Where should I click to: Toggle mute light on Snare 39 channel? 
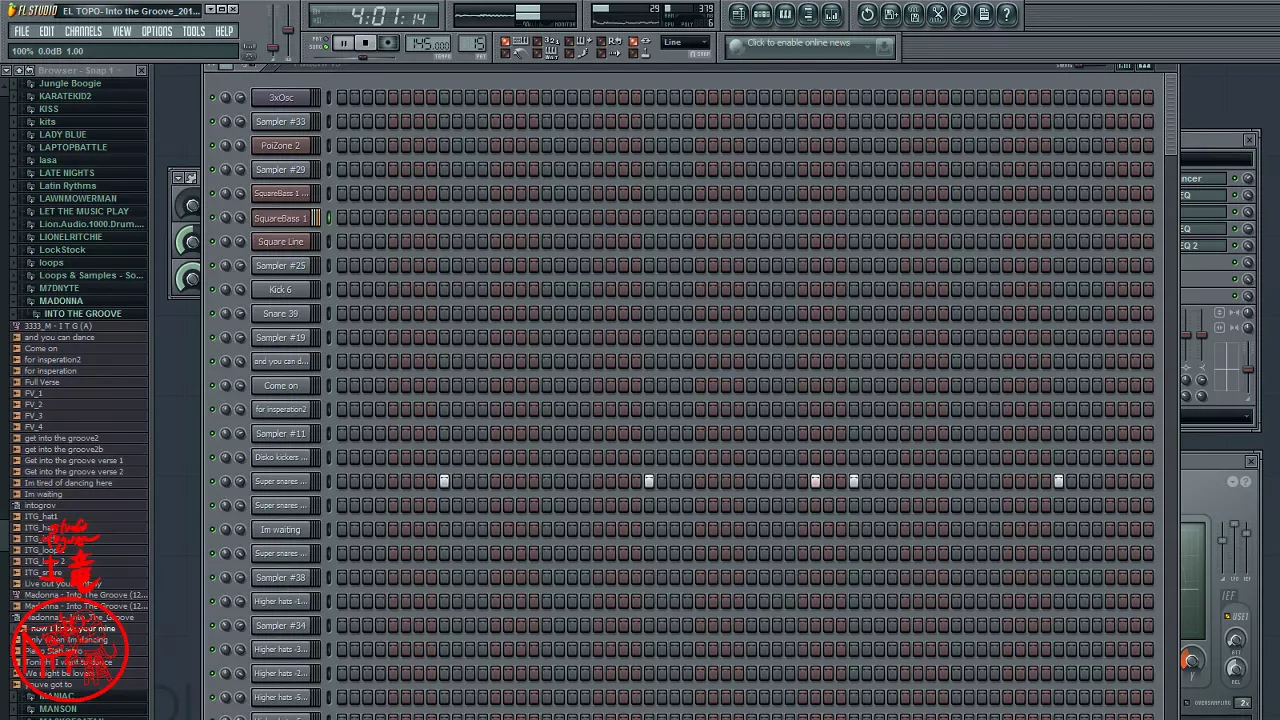click(212, 313)
